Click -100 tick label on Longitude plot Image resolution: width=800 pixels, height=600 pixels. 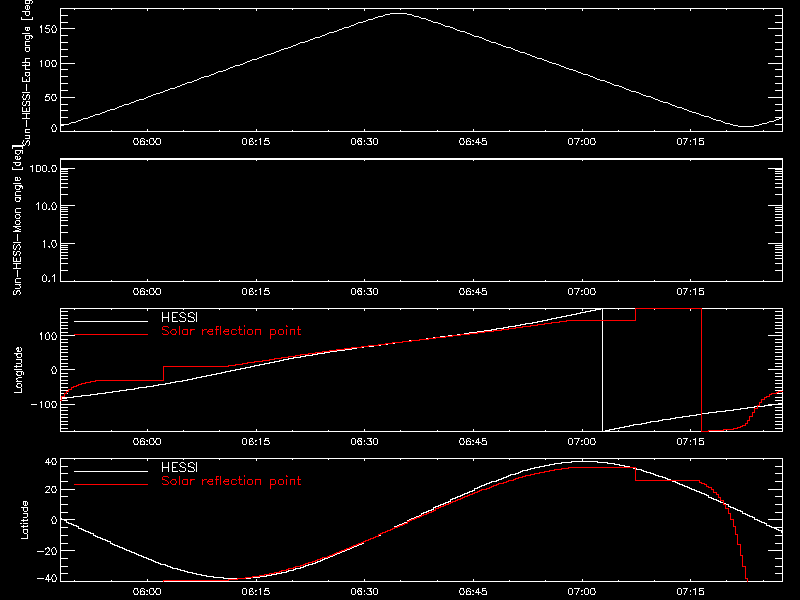point(44,404)
